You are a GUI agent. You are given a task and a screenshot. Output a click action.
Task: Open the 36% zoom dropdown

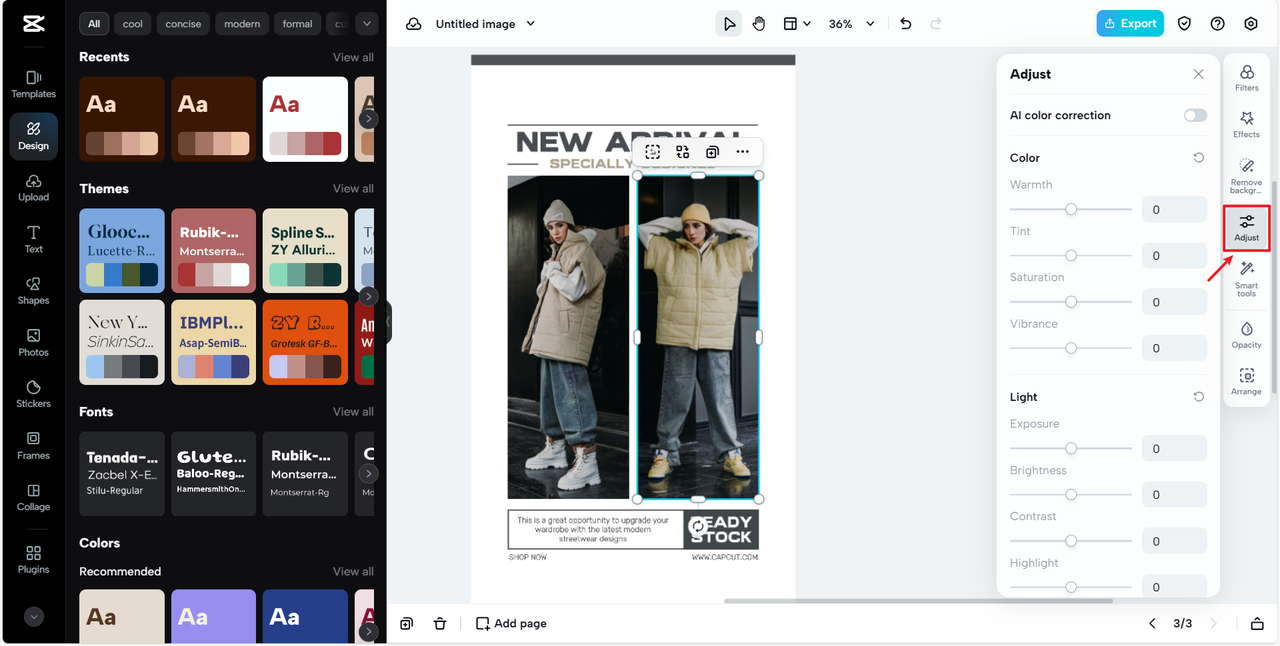click(x=851, y=24)
